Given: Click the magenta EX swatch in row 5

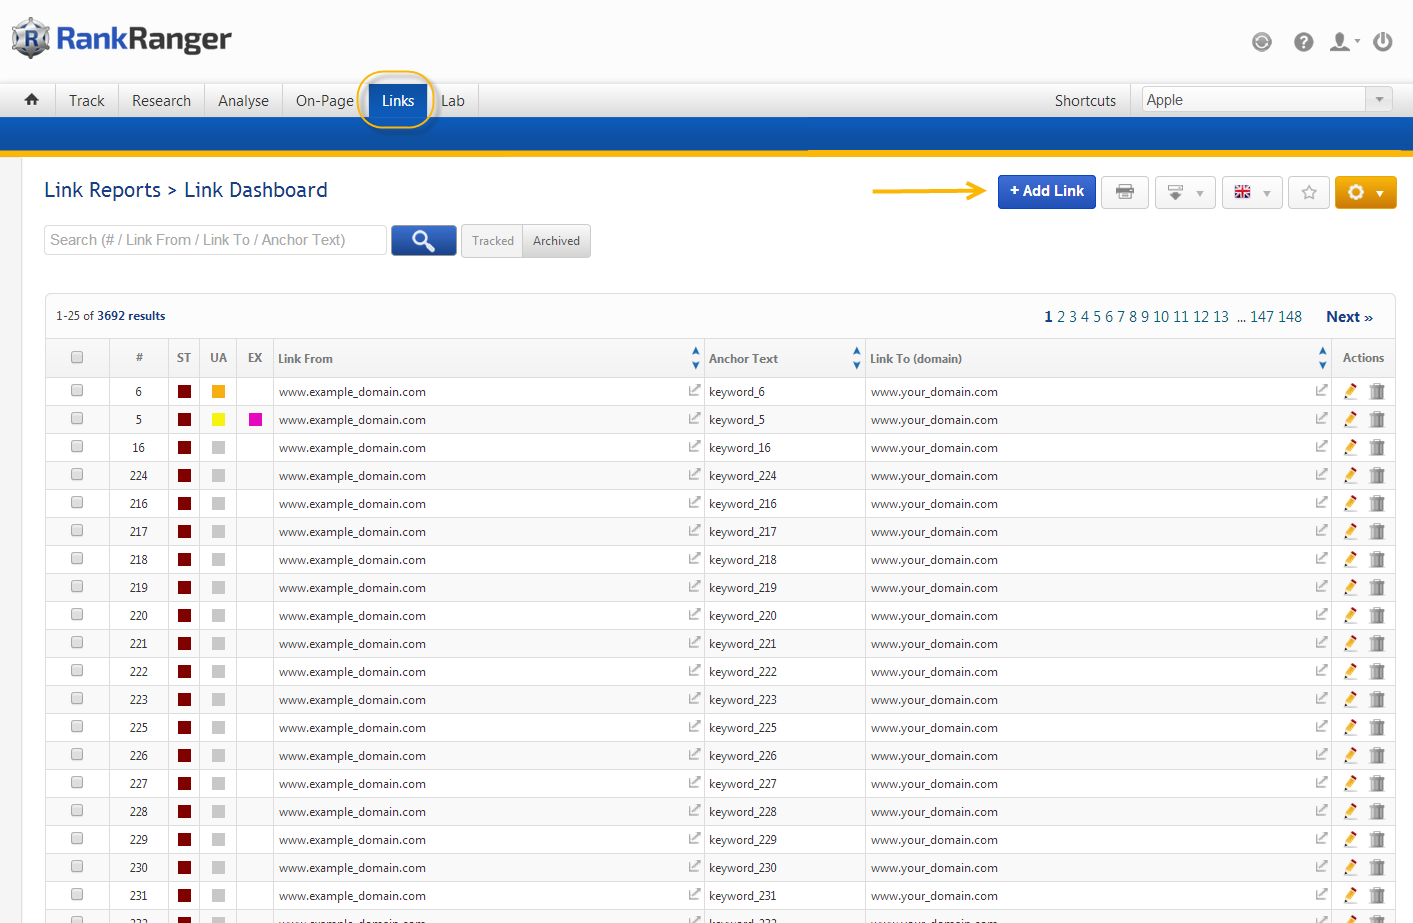Looking at the screenshot, I should tap(255, 420).
